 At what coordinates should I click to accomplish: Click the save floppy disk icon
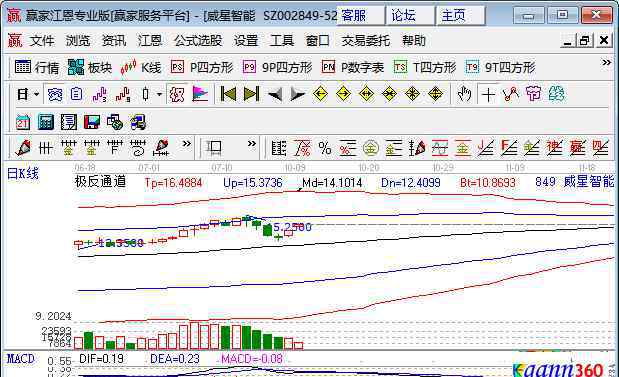(x=92, y=122)
